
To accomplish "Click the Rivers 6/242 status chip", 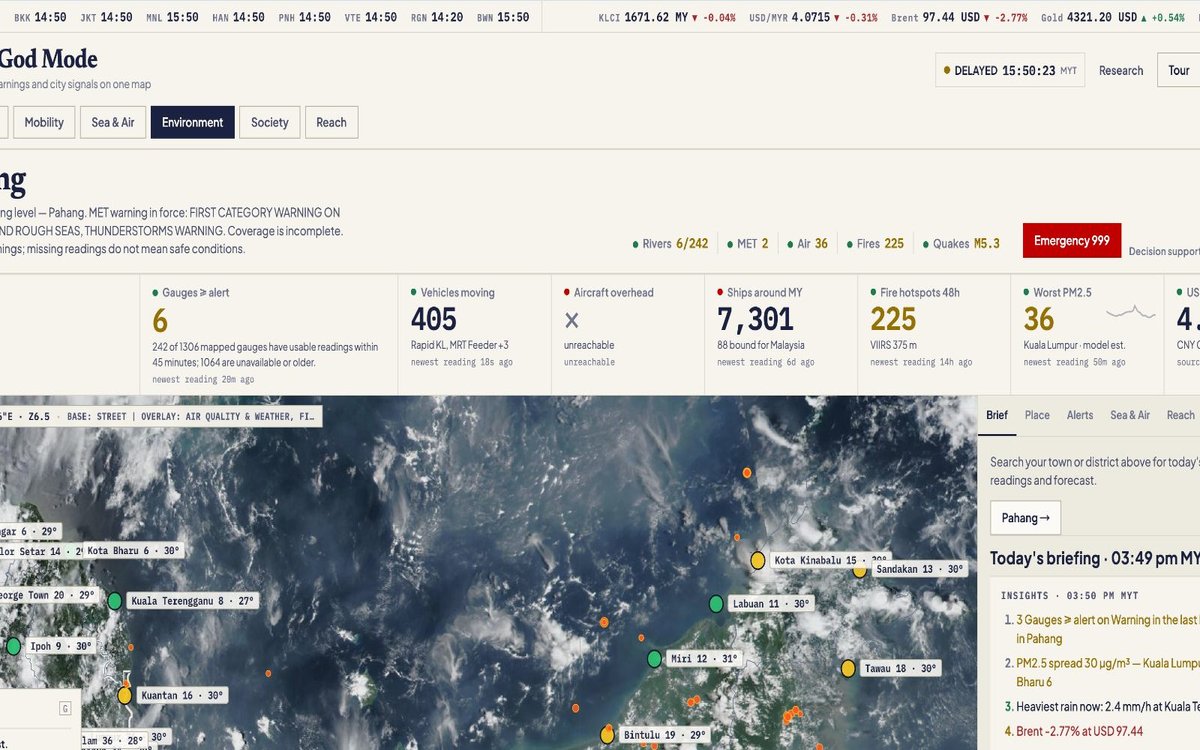I will point(670,243).
